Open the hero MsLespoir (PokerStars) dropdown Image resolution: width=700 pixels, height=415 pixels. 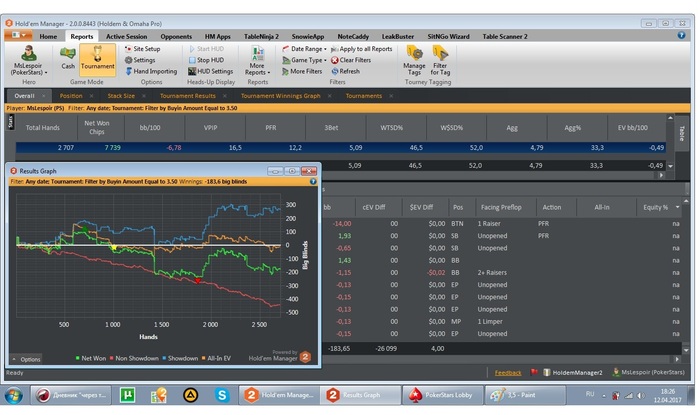29,62
